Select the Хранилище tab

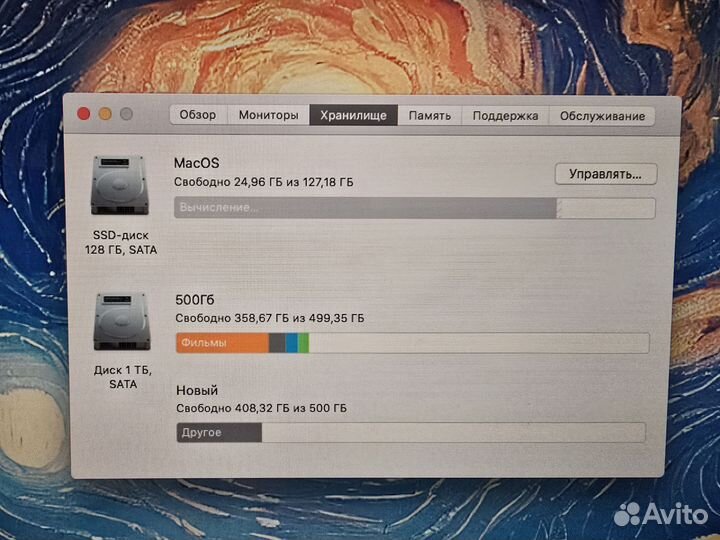coord(353,115)
